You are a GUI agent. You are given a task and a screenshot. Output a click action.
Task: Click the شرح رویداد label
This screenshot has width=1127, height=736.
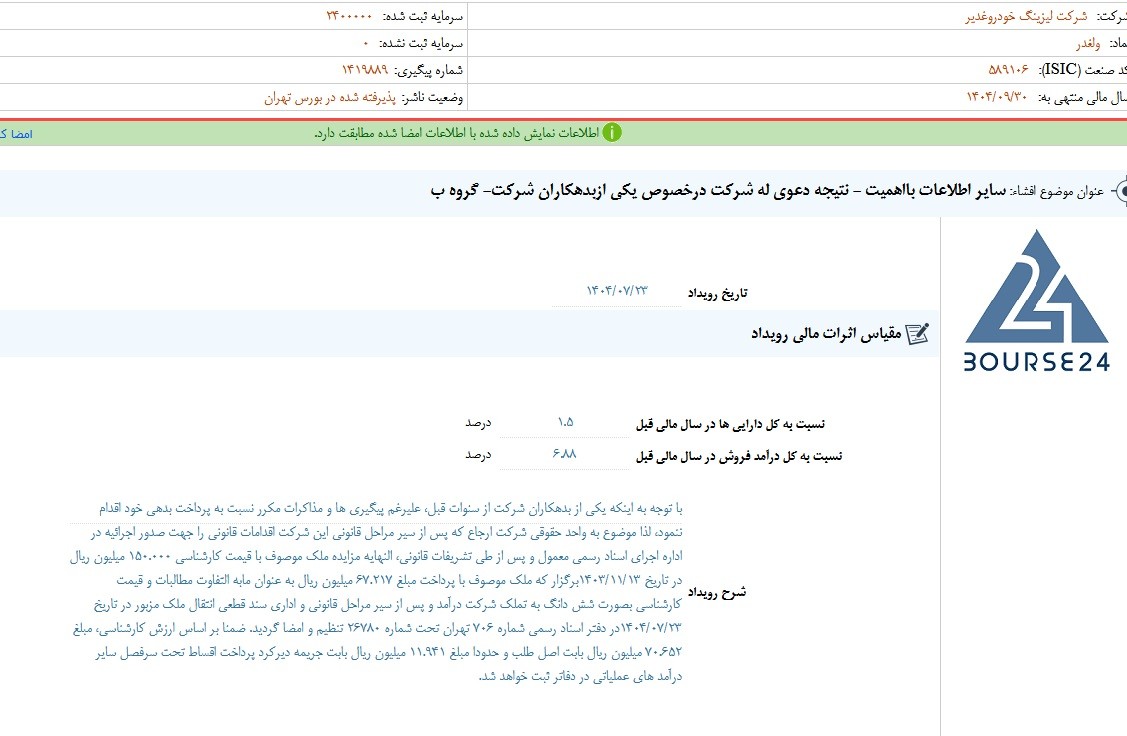tap(717, 592)
